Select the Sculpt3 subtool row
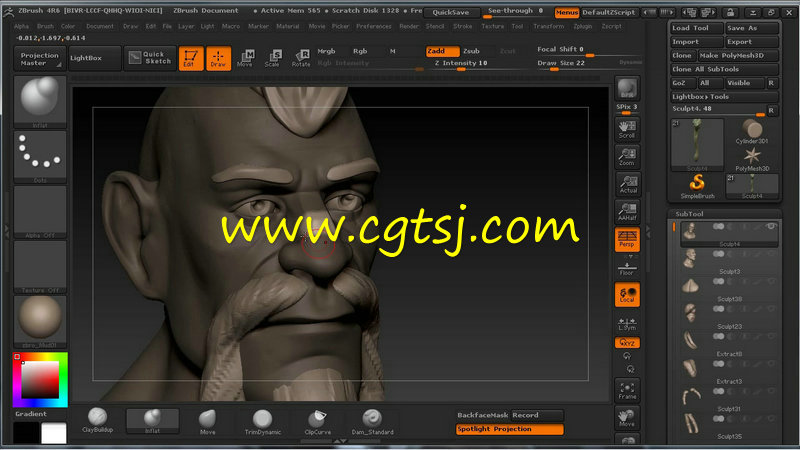Image resolution: width=800 pixels, height=450 pixels. coord(729,262)
